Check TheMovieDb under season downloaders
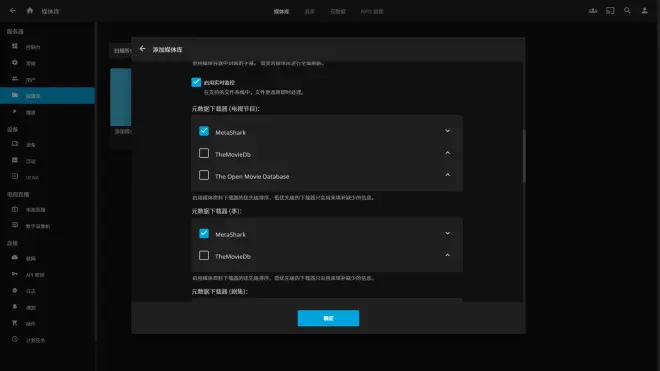The width and height of the screenshot is (660, 371). pyautogui.click(x=204, y=255)
